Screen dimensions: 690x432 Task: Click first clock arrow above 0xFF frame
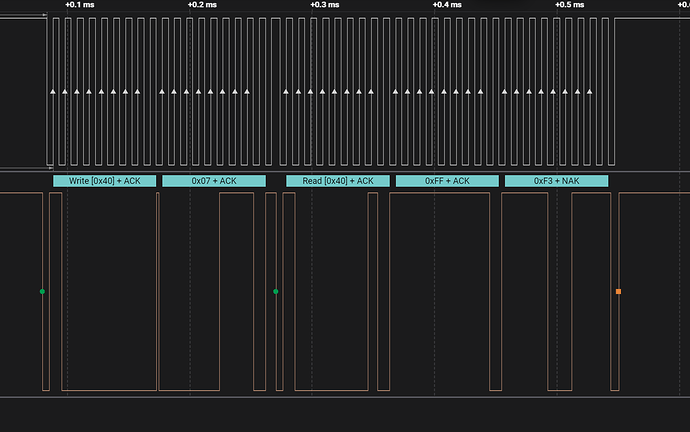pos(395,92)
